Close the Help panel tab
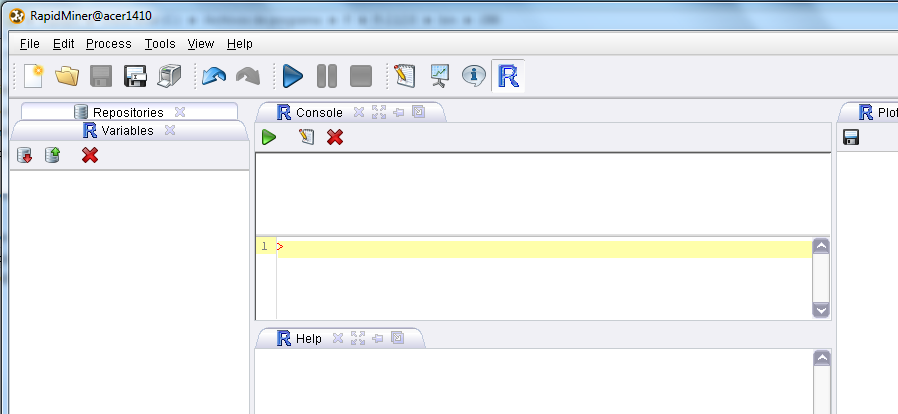 338,339
